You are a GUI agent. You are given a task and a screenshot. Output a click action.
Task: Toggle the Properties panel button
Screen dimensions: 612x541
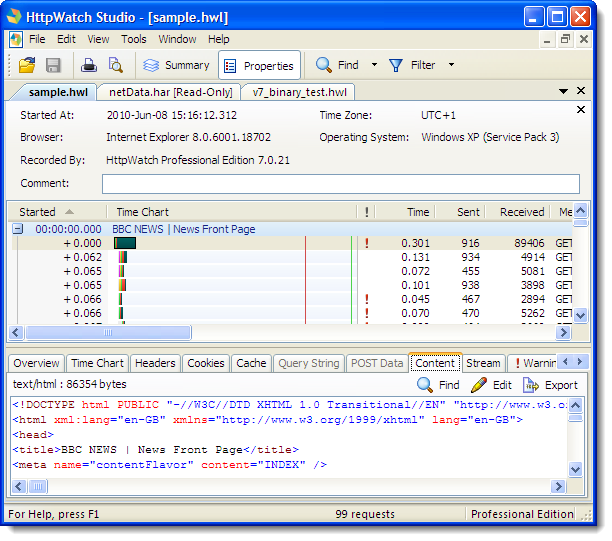tap(260, 66)
